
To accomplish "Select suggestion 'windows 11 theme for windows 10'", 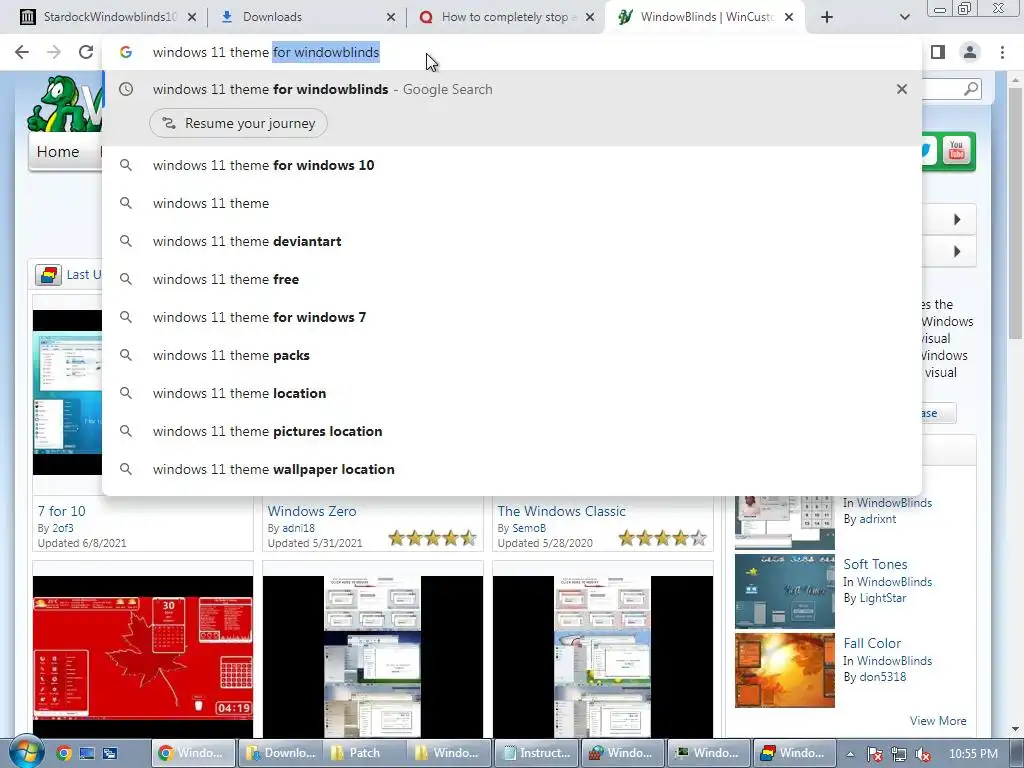I will click(512, 165).
